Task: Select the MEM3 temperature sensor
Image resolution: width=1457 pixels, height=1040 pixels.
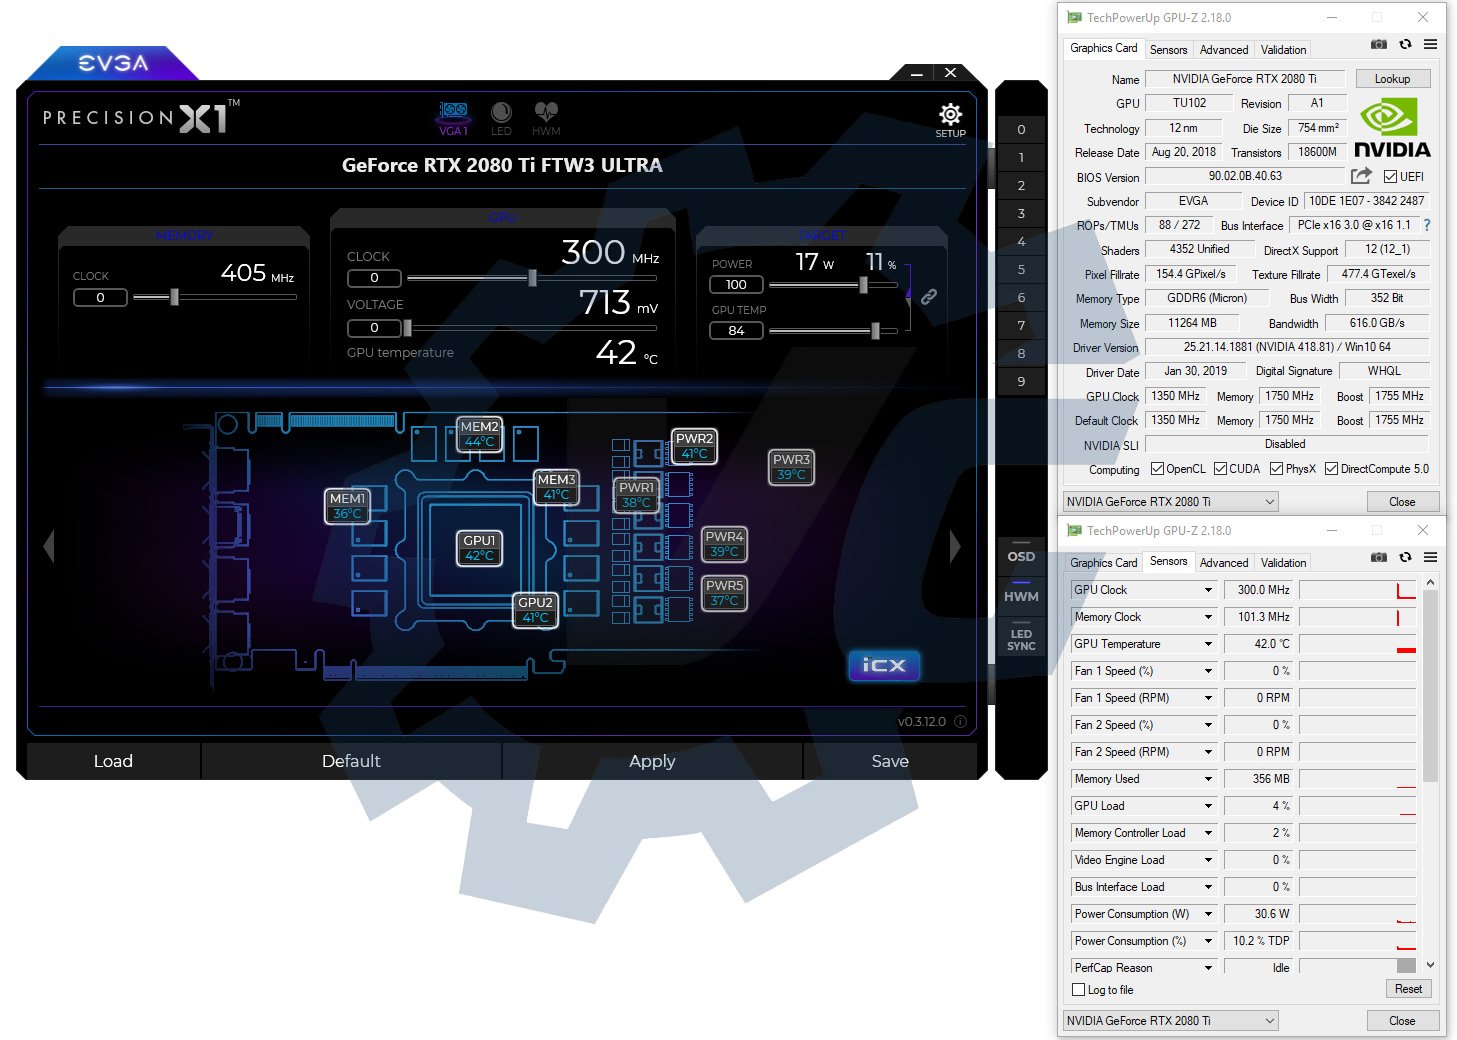Action: [x=556, y=486]
